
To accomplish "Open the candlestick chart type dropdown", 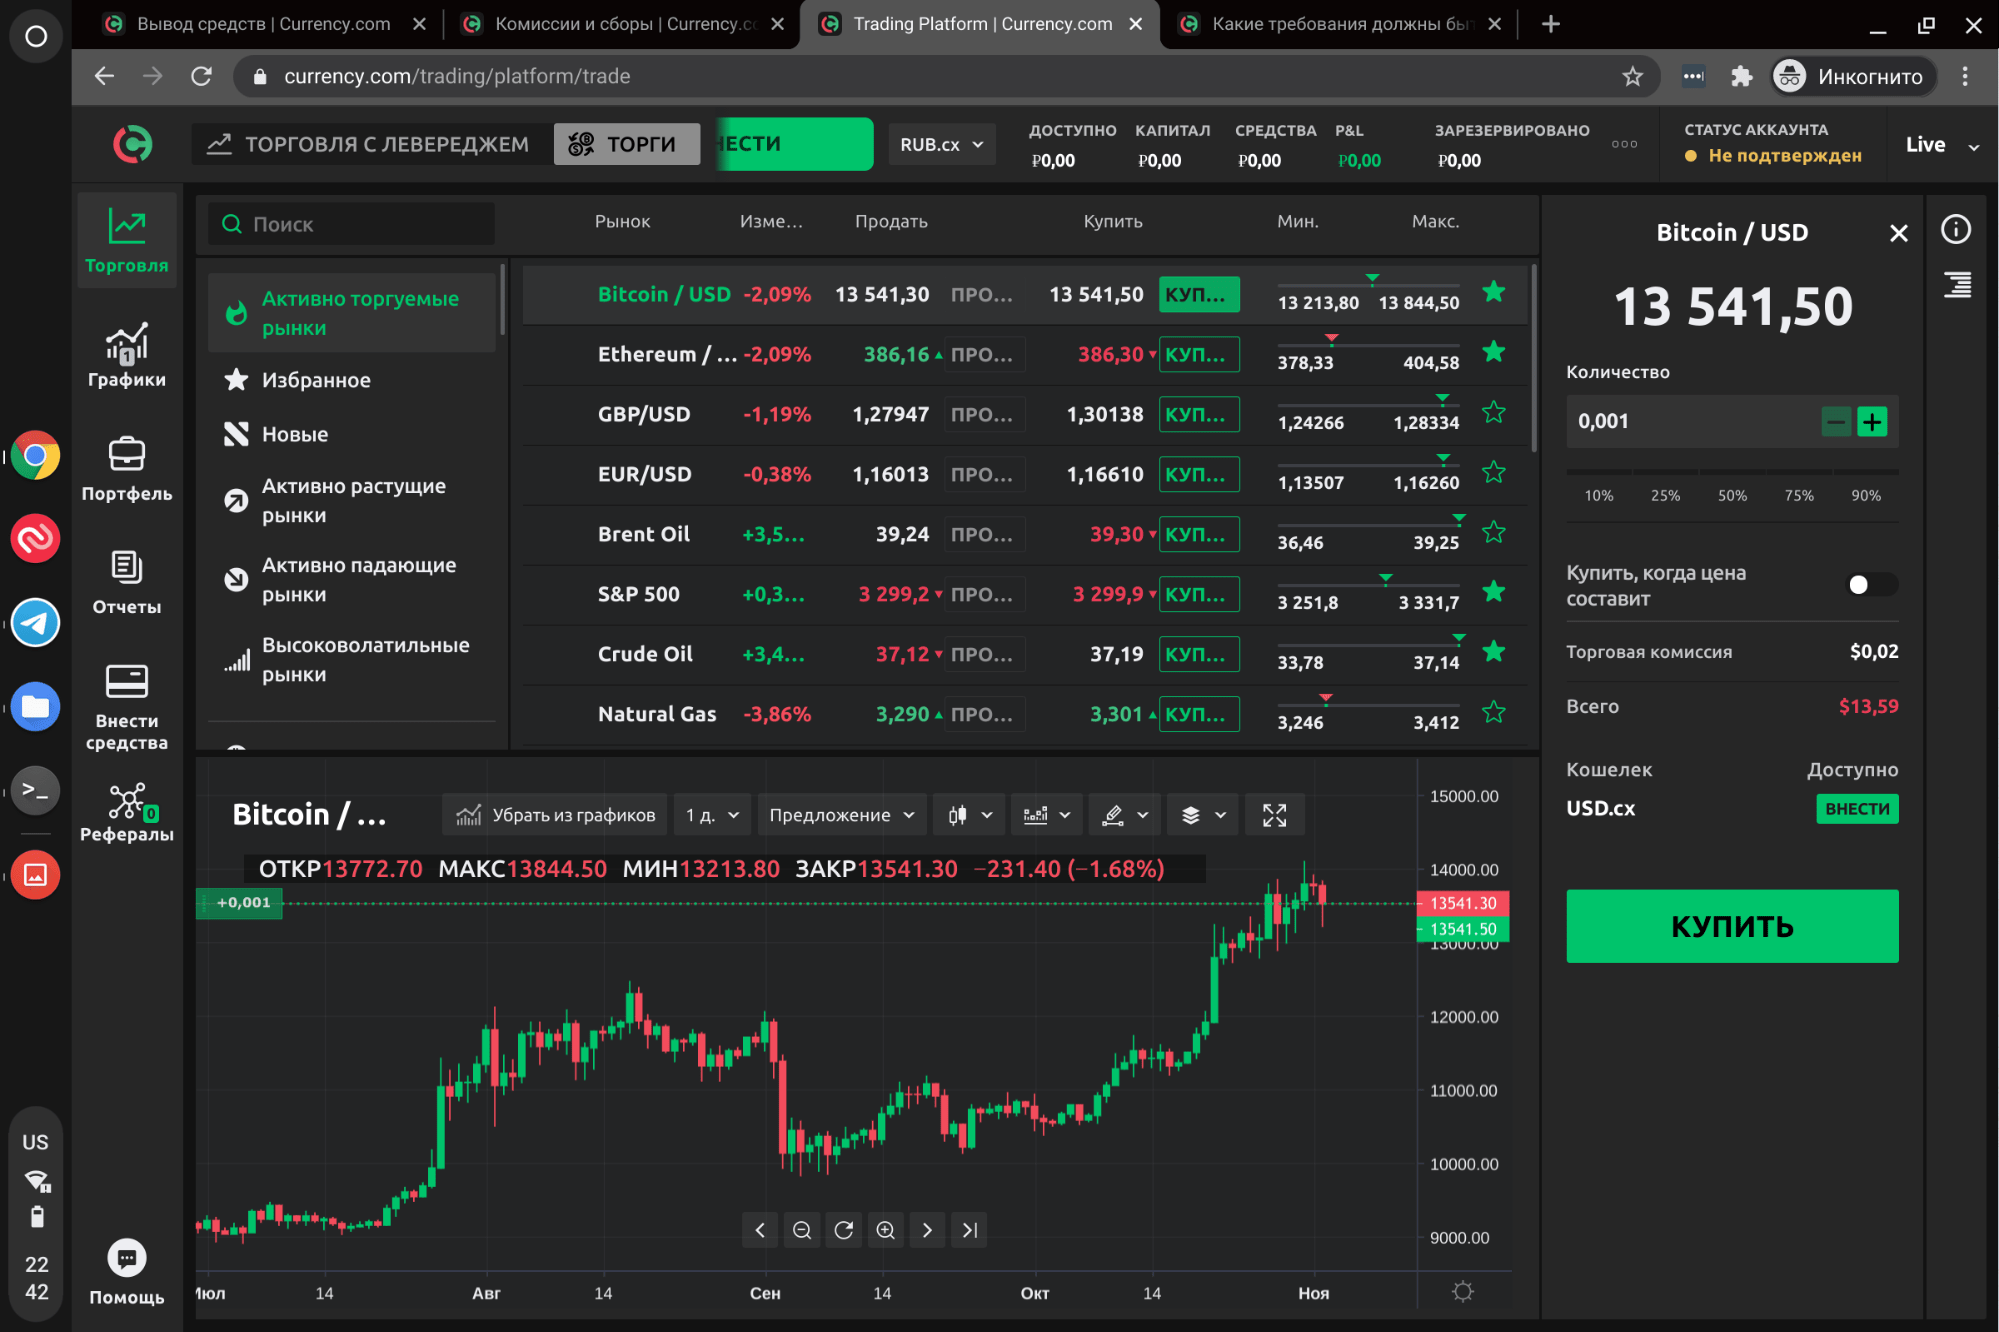I will click(969, 815).
